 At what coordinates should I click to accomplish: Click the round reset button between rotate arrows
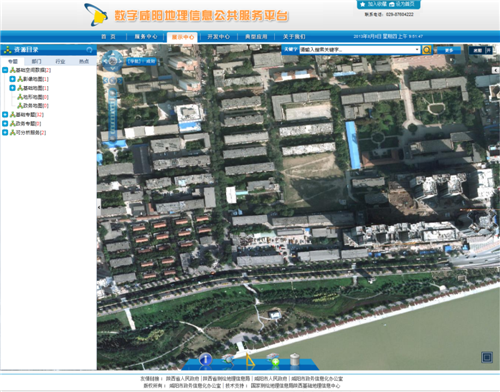[113, 80]
